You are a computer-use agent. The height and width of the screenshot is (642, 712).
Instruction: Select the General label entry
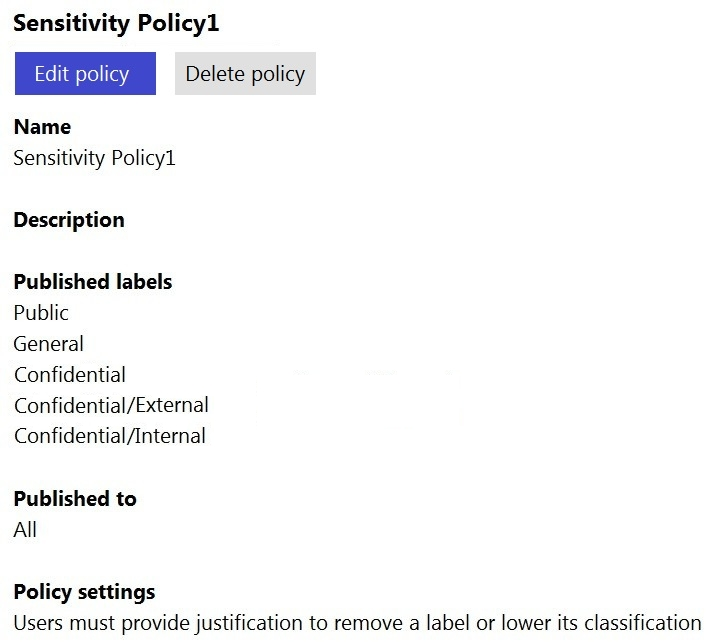click(x=48, y=344)
